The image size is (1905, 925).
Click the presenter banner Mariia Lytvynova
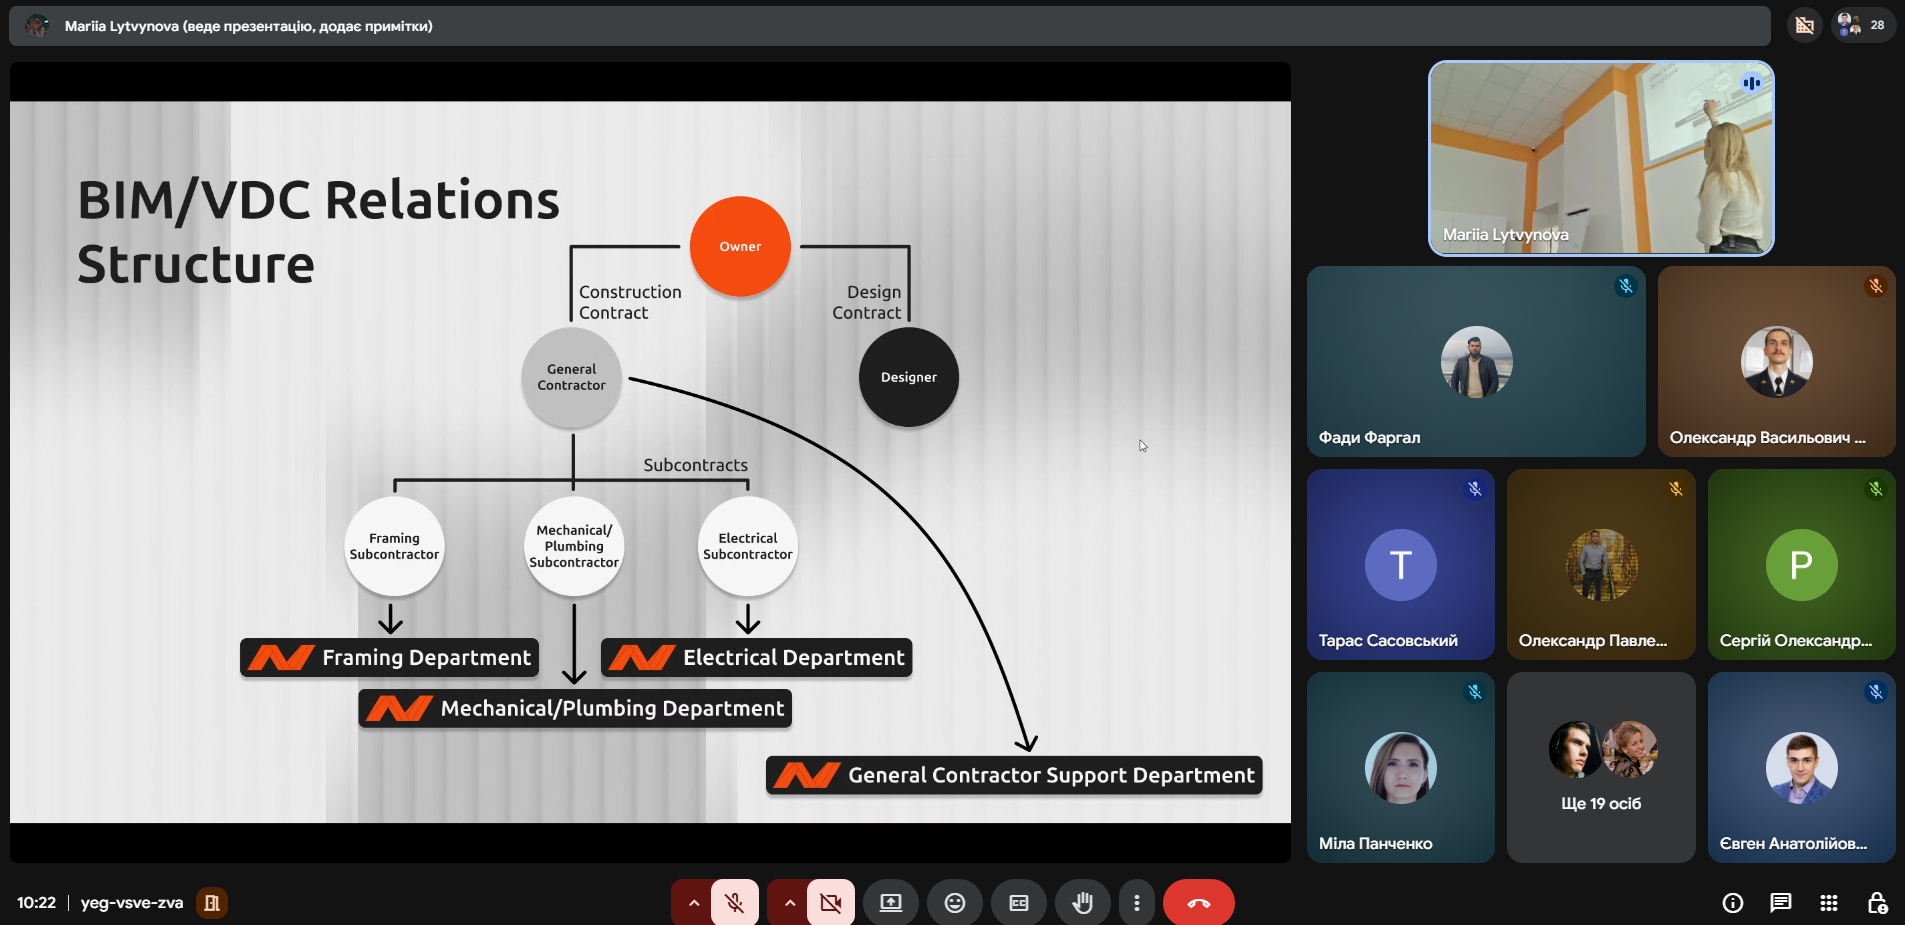click(889, 26)
